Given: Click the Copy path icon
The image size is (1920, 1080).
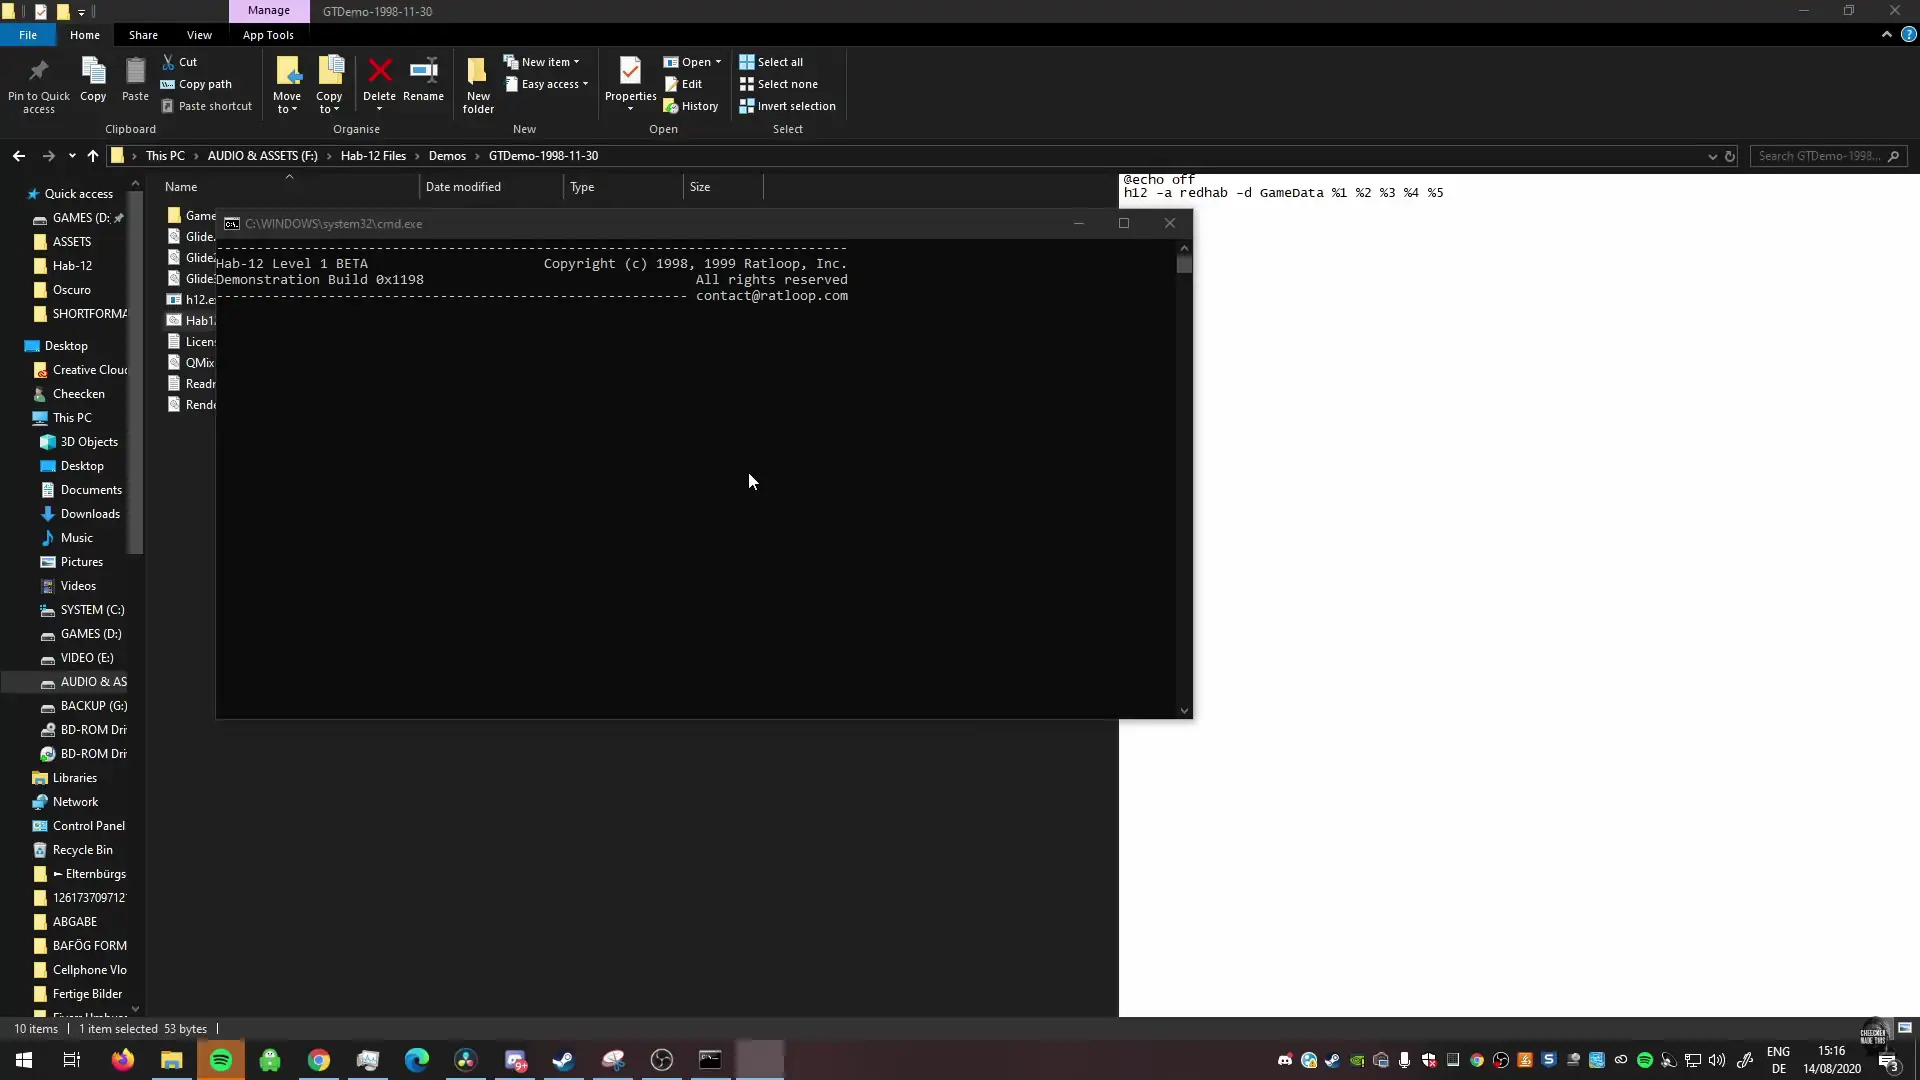Looking at the screenshot, I should tap(168, 84).
